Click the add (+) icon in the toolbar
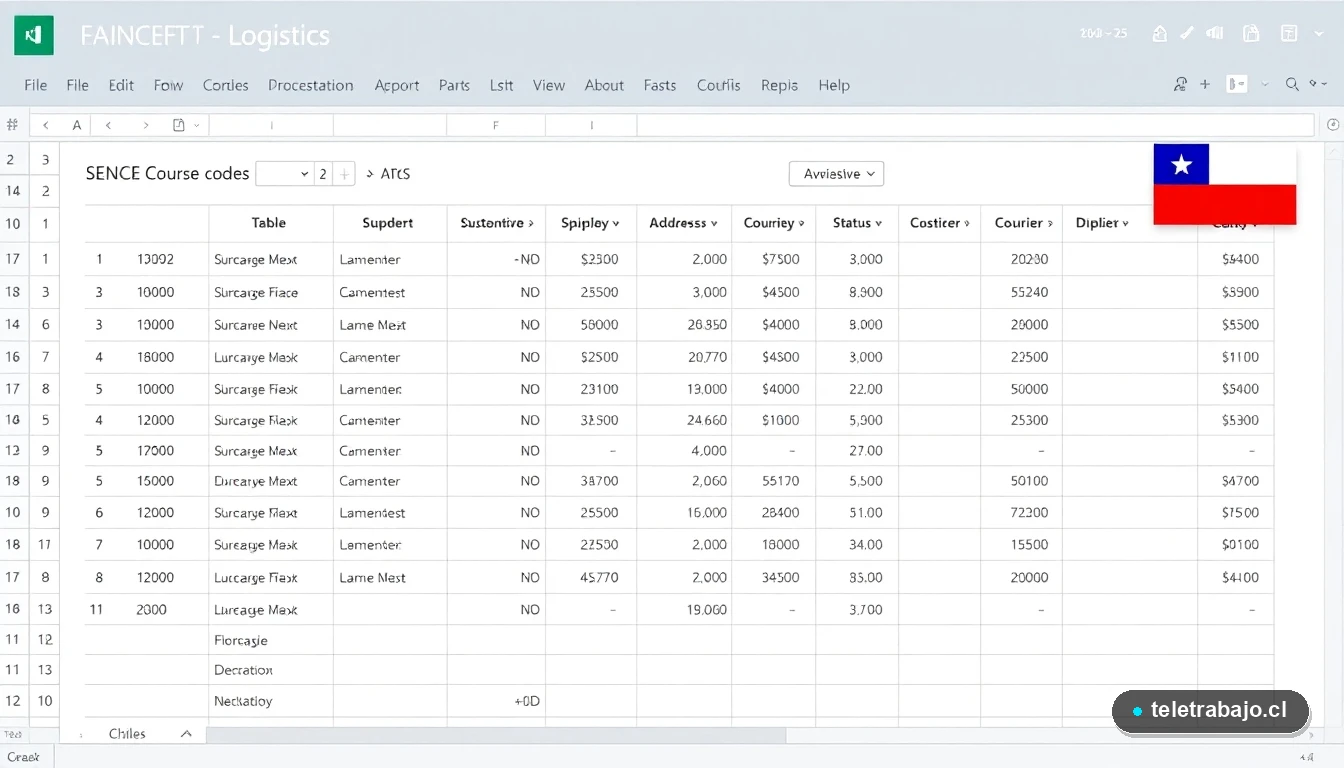The height and width of the screenshot is (768, 1344). pos(1204,84)
